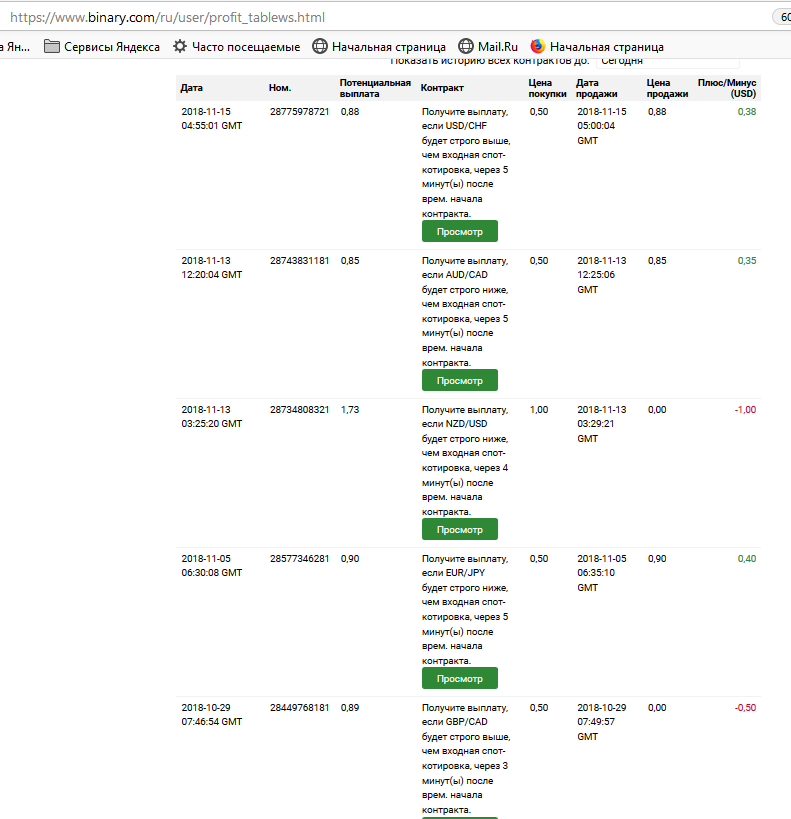Click the Сегодня date field

tap(622, 61)
